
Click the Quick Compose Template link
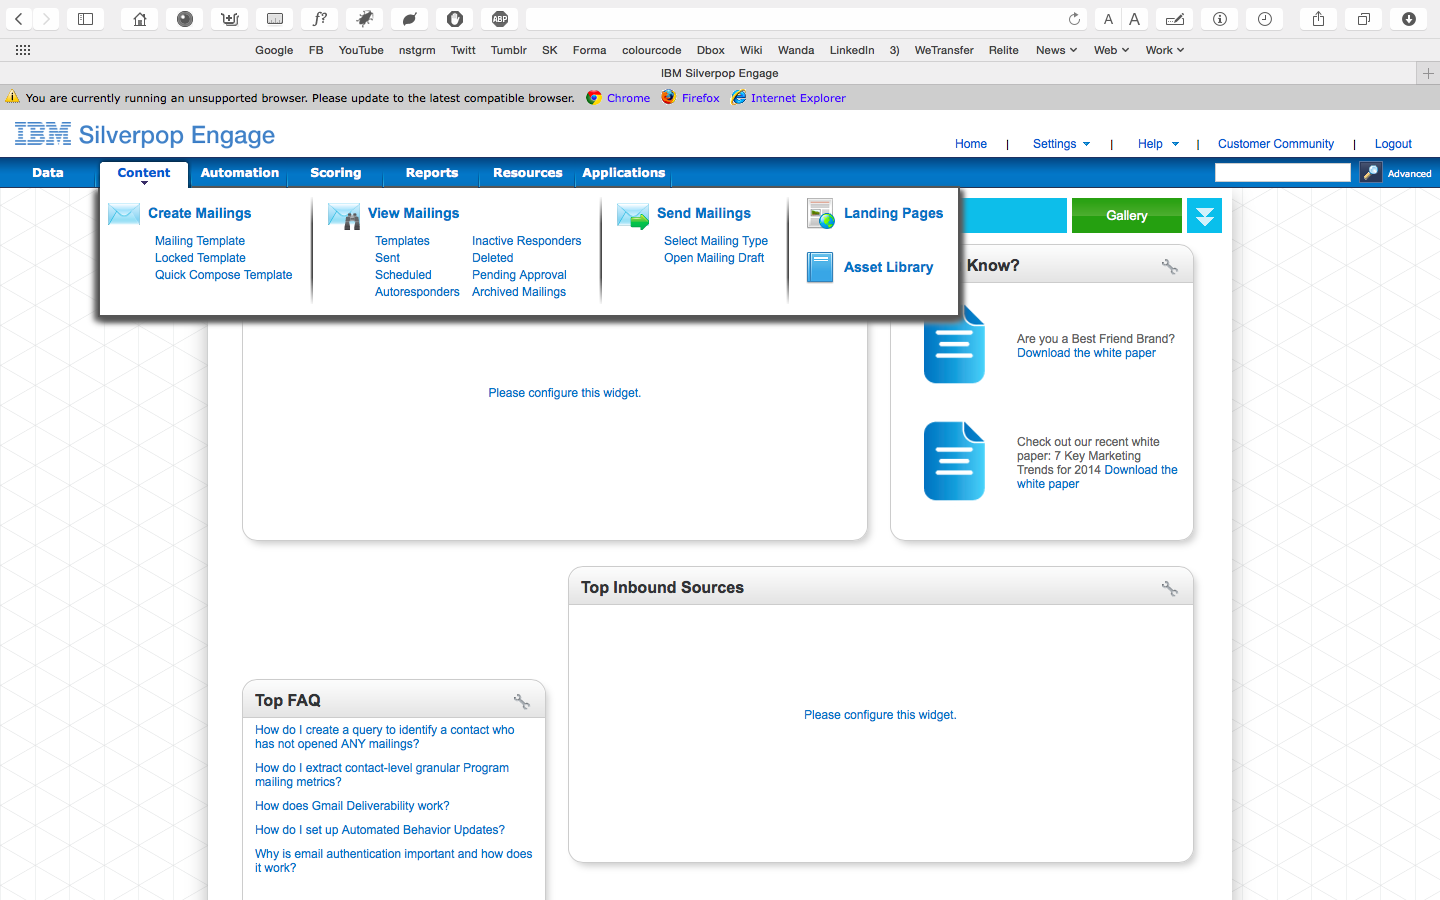coord(224,275)
